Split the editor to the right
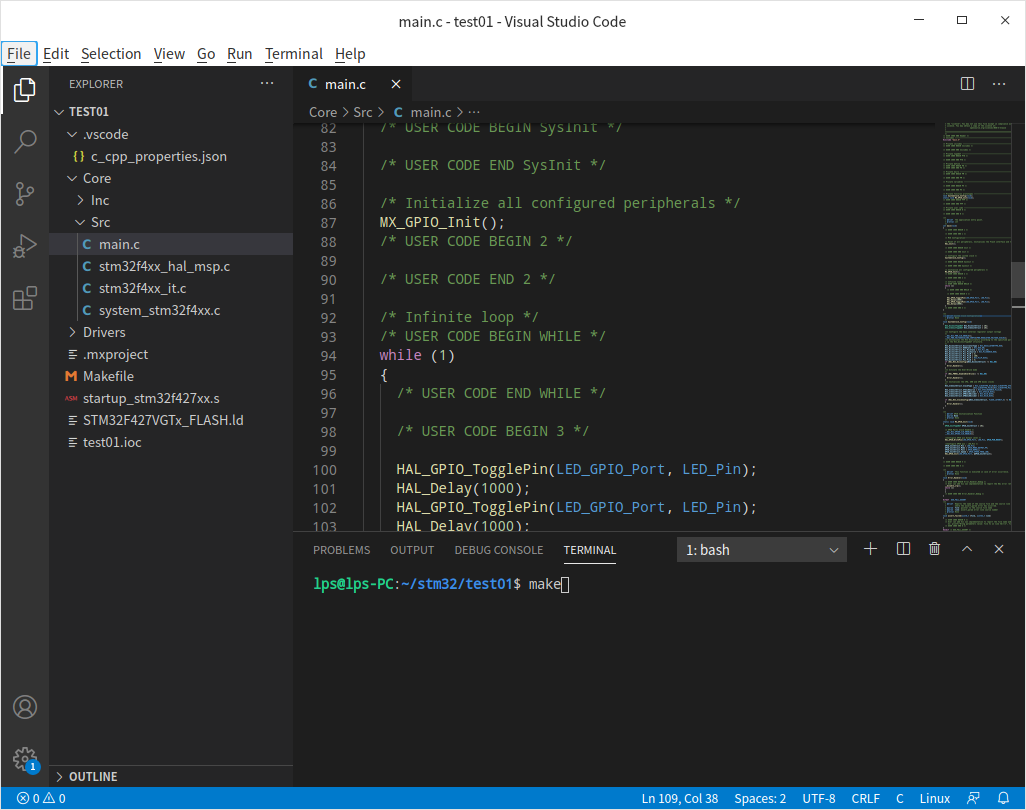The image size is (1026, 810). [967, 84]
